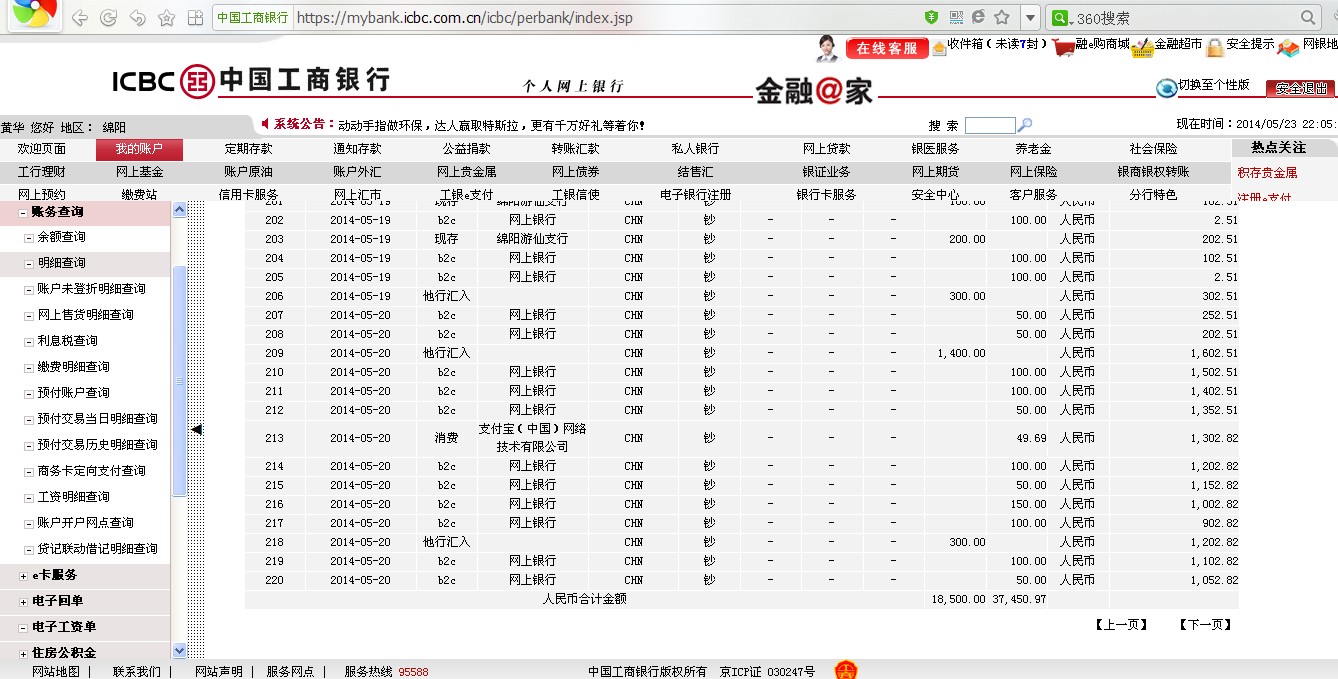The image size is (1338, 679).
Task: Expand the 电子回单 section
Action: (24, 602)
